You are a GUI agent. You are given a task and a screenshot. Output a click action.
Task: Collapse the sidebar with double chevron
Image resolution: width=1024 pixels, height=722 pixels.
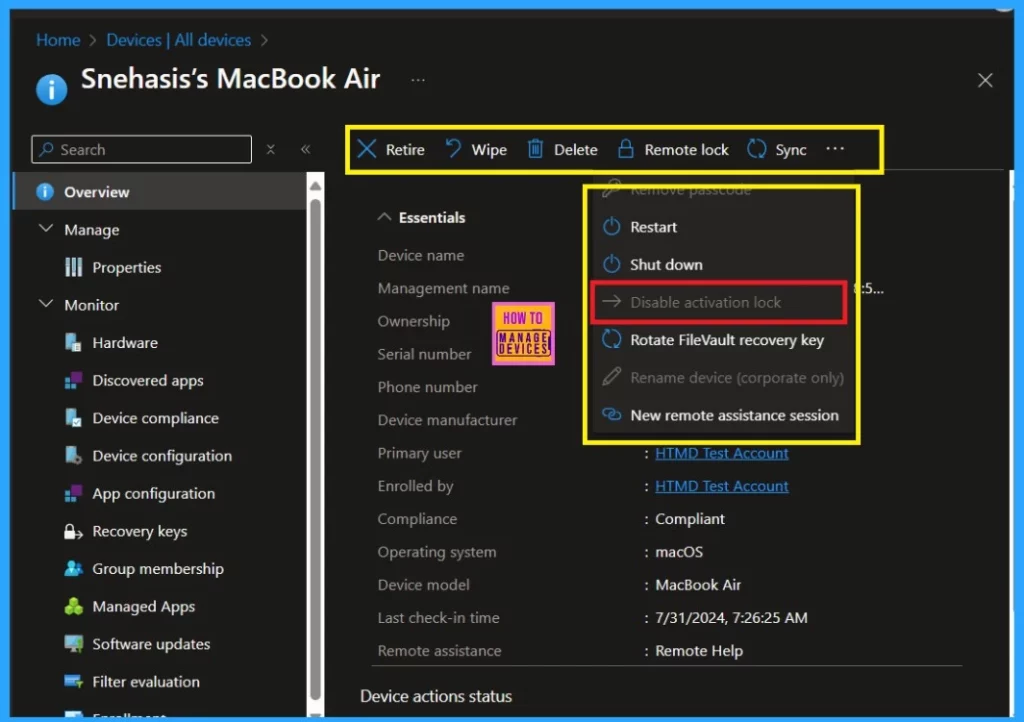coord(305,149)
